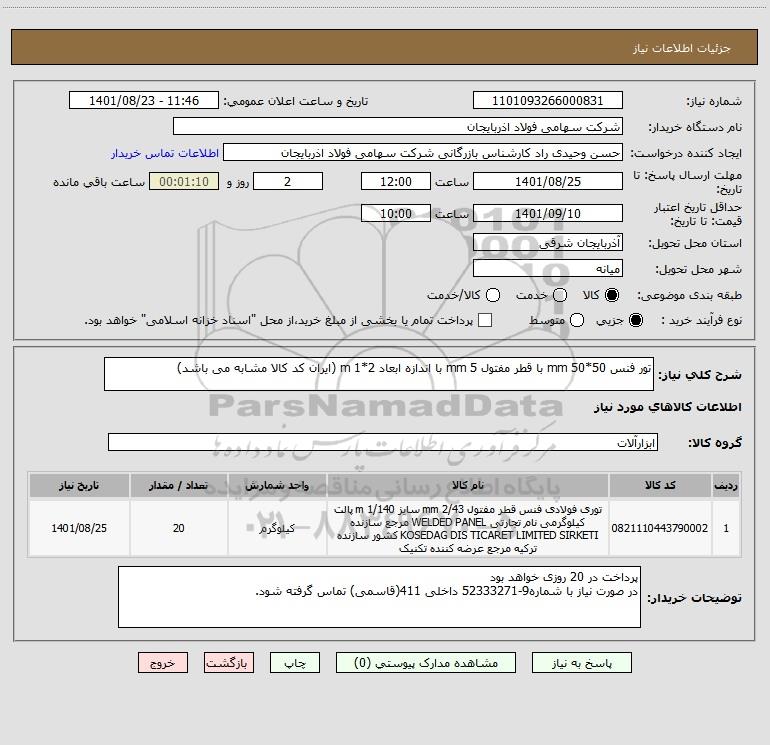Viewport: 770px width, 745px height.
Task: Select the خدمت radio button
Action: click(x=560, y=295)
